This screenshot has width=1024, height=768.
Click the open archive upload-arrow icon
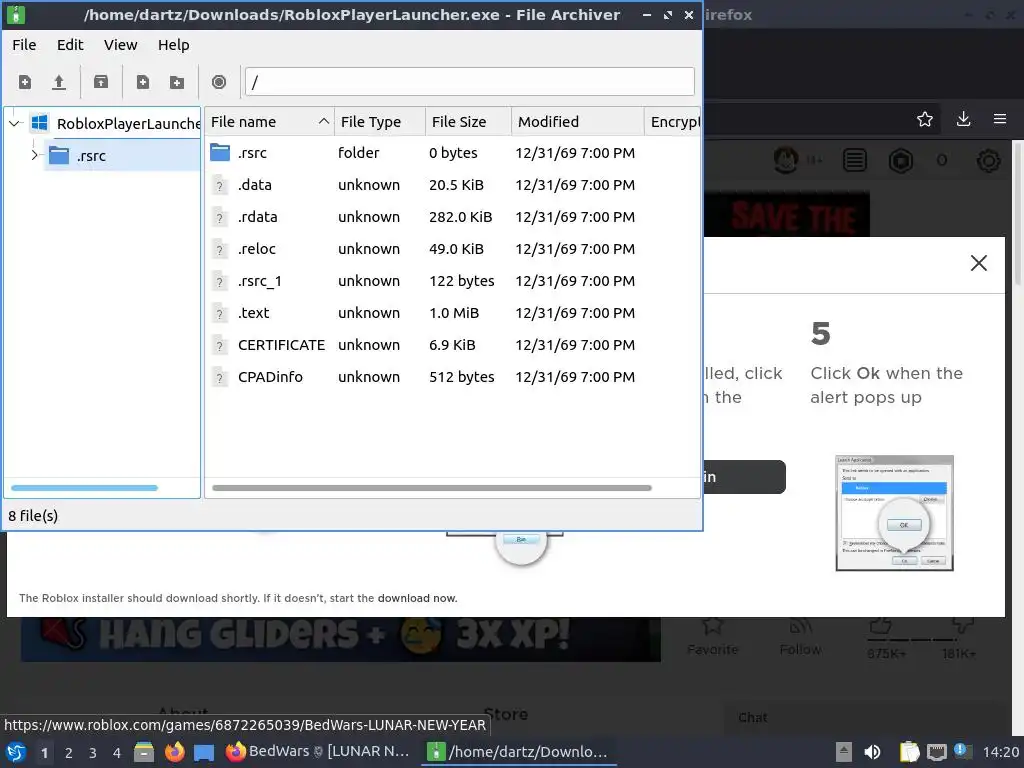coord(59,82)
